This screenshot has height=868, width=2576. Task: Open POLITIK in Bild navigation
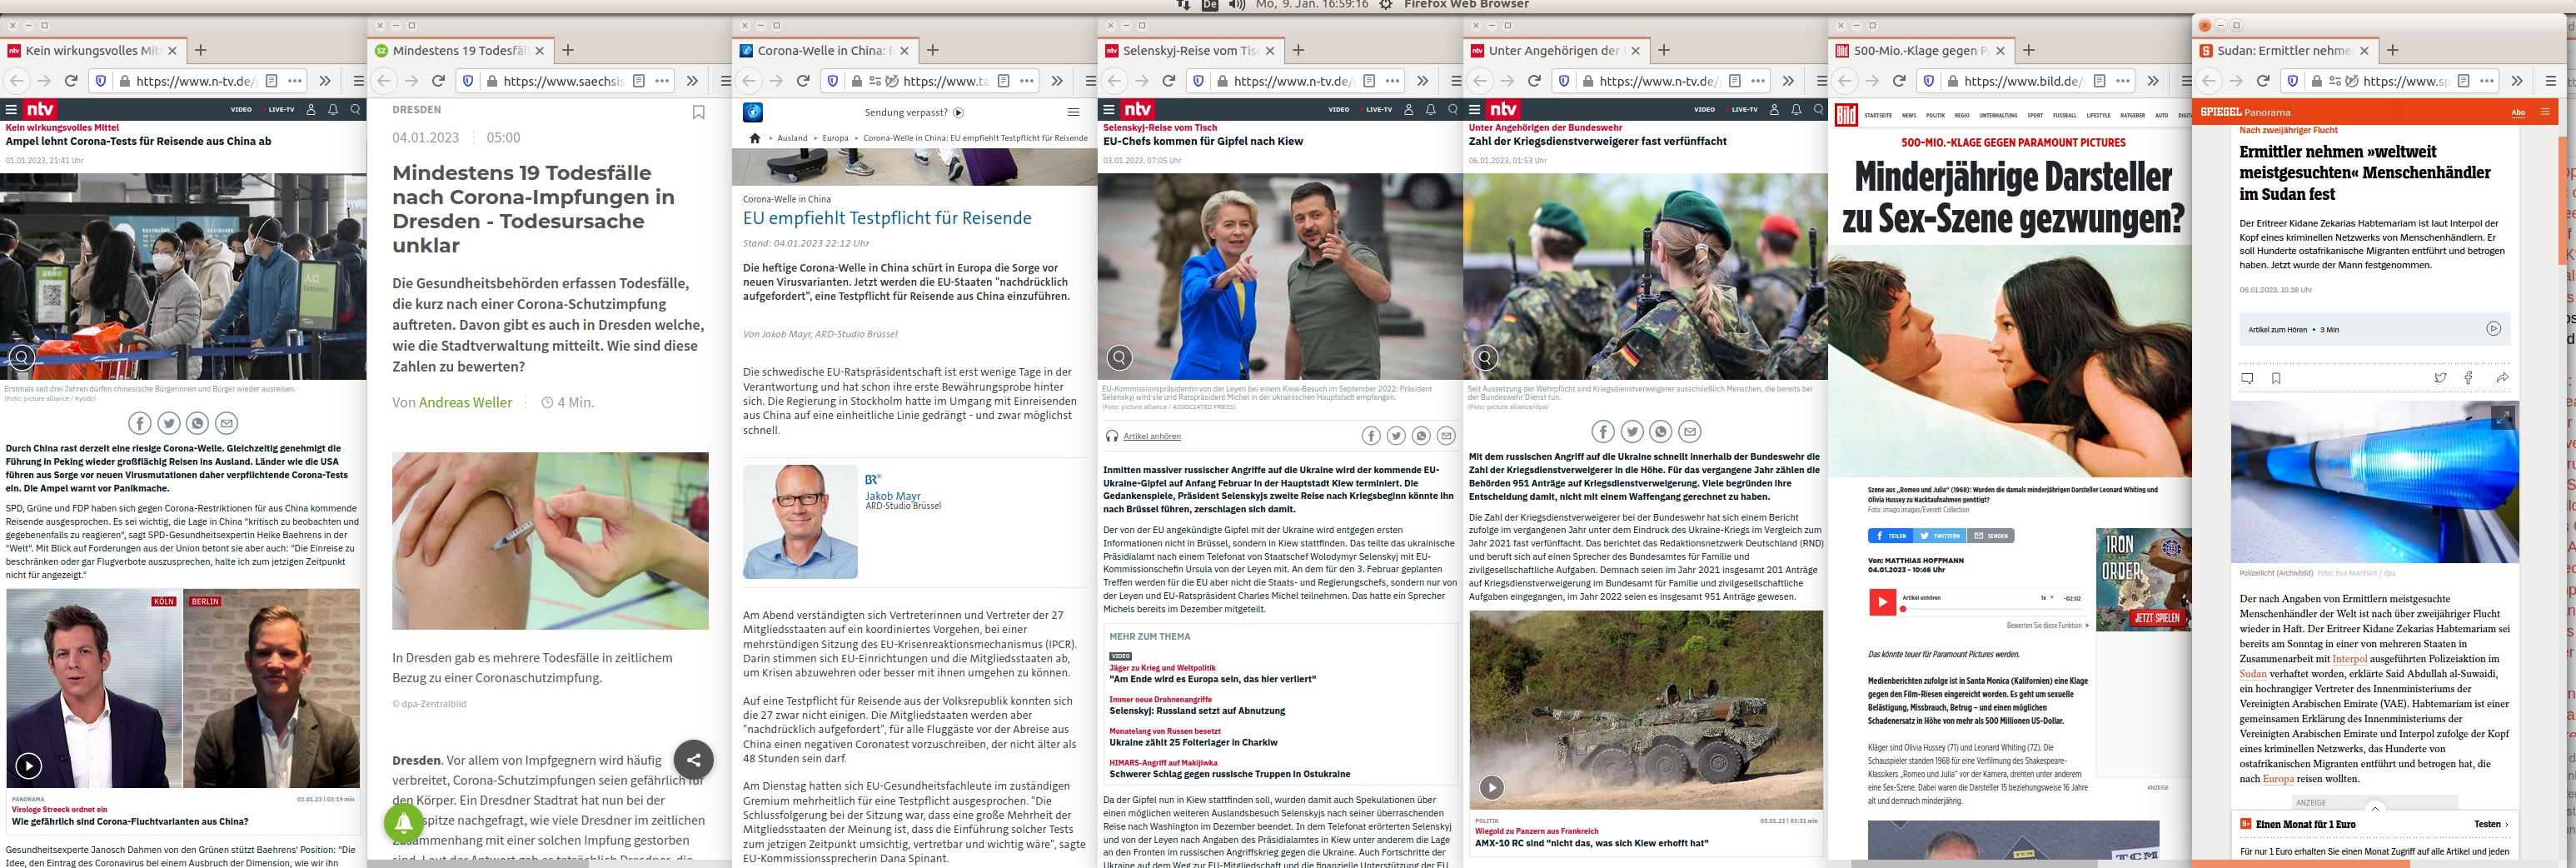point(1936,115)
